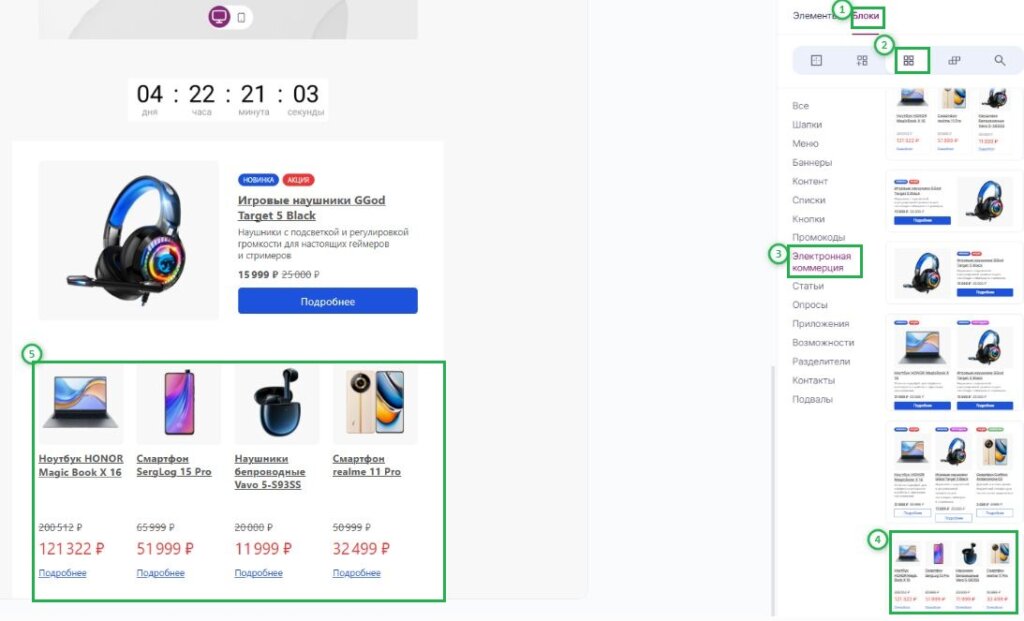
Task: Open Подробнее link under Смартфон realme 11 Pro
Action: pyautogui.click(x=356, y=573)
